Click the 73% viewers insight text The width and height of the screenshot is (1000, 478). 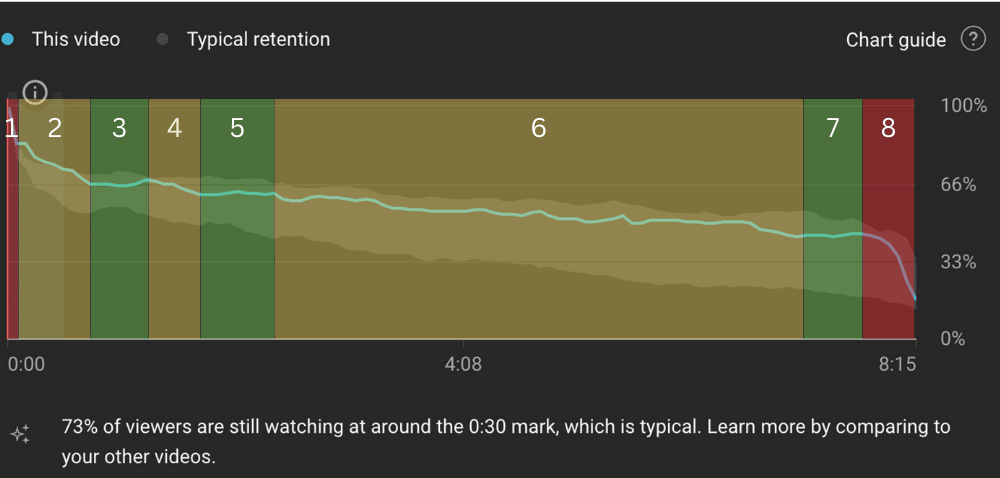click(x=506, y=442)
